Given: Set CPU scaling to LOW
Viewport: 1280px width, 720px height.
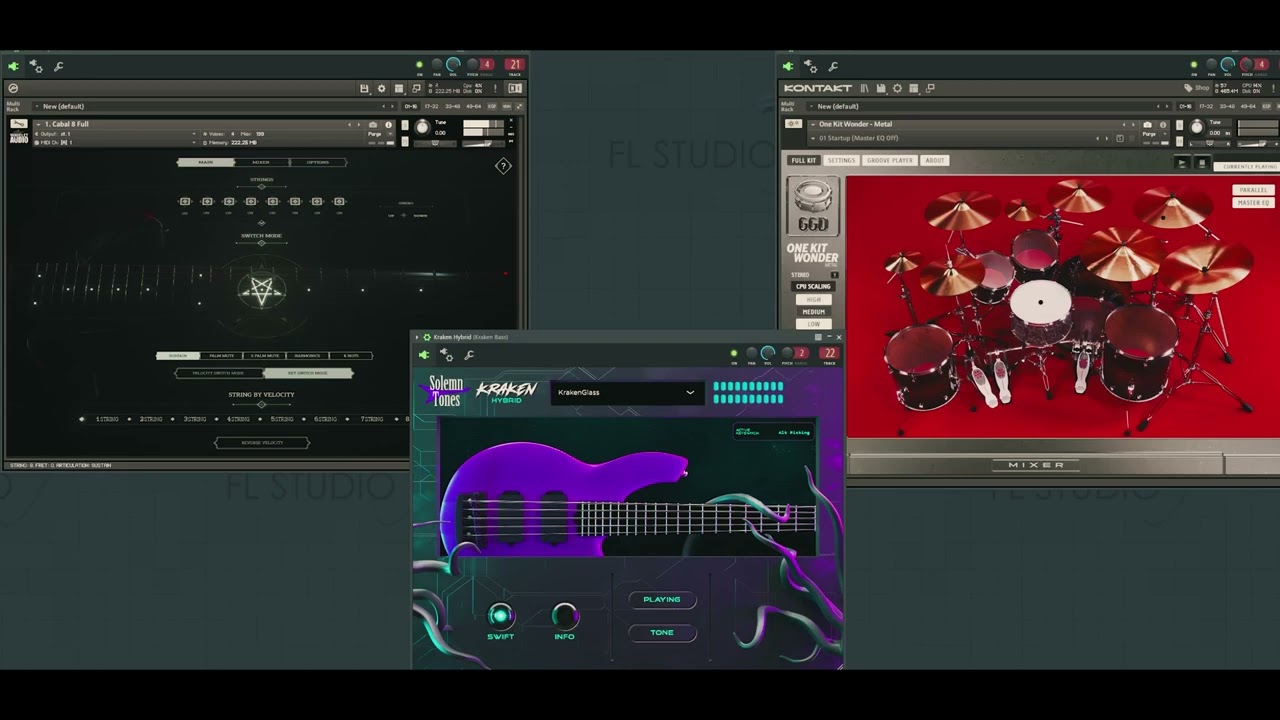Looking at the screenshot, I should pyautogui.click(x=813, y=324).
